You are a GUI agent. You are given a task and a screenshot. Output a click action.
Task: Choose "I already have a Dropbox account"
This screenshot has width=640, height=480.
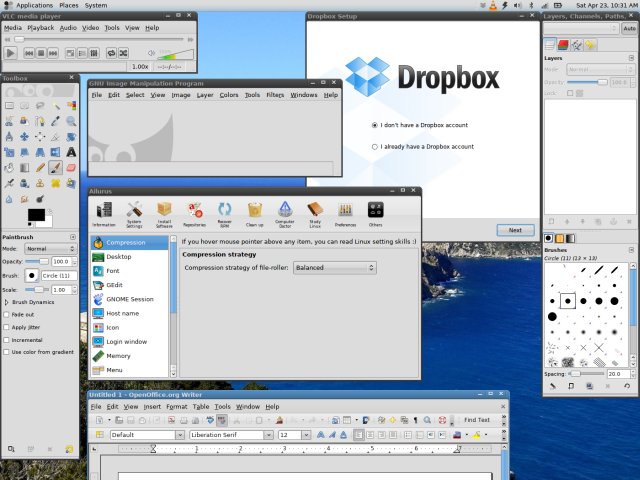[375, 146]
